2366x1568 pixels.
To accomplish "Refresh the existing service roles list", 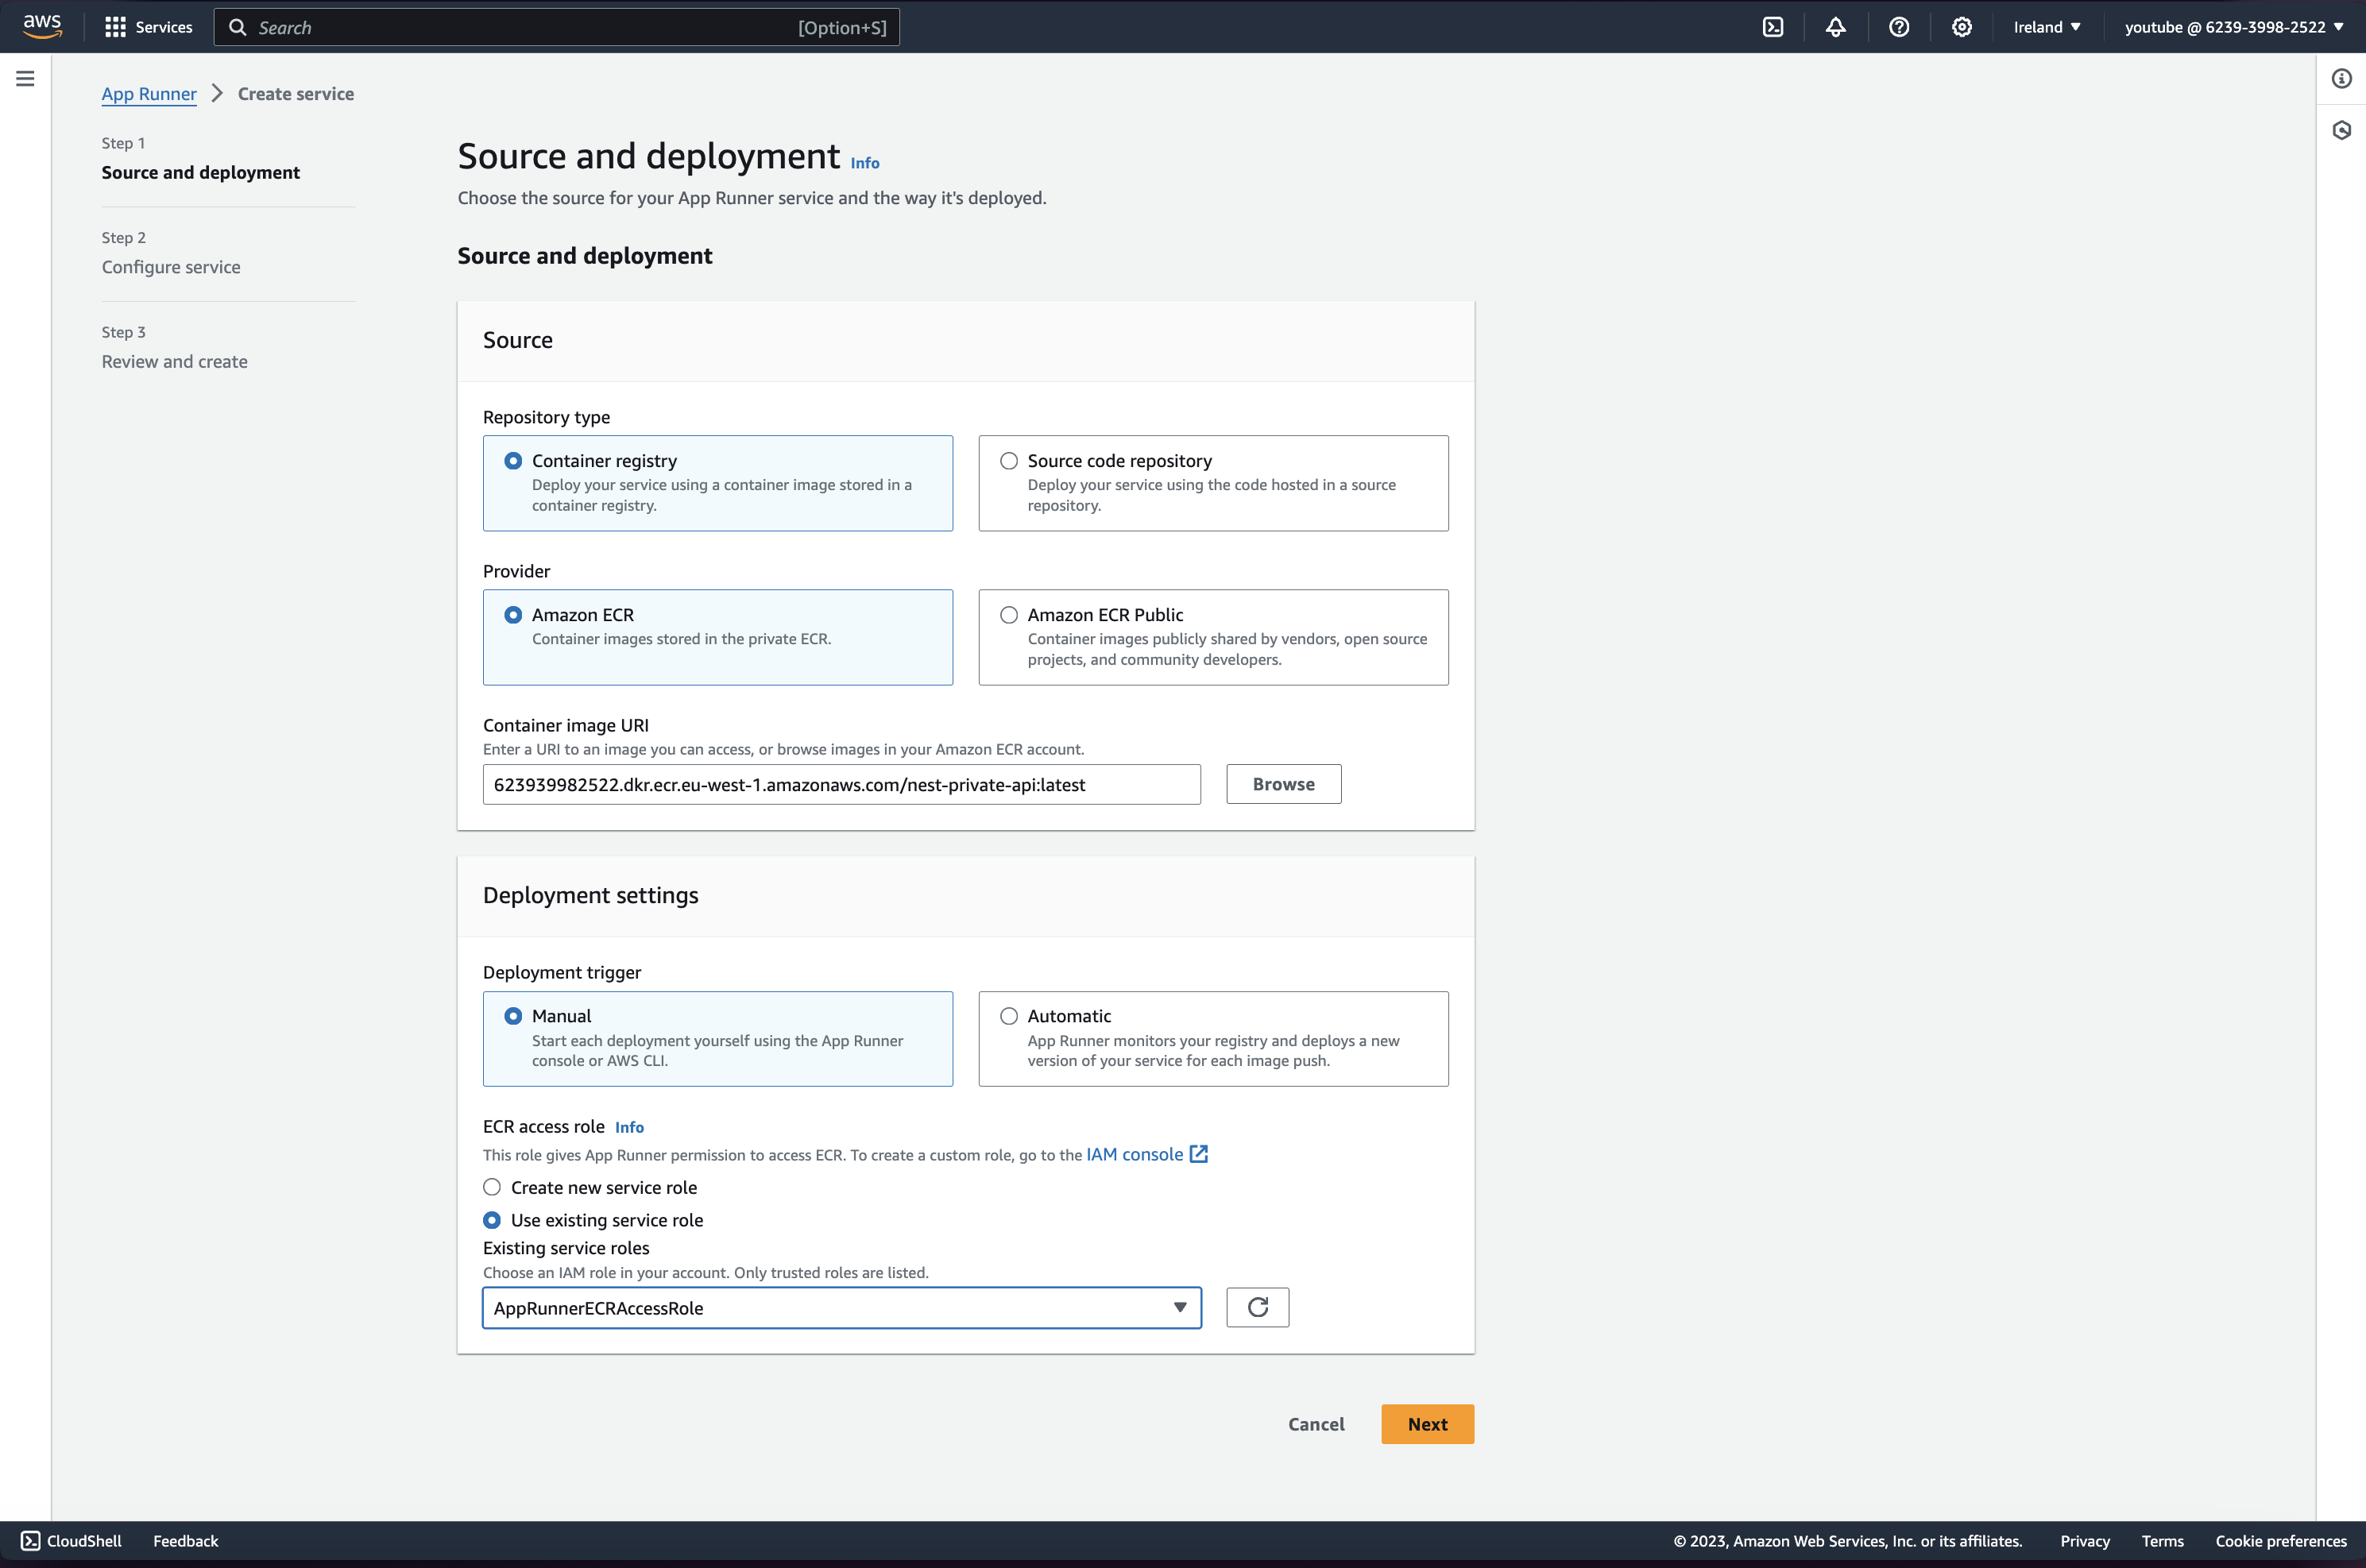I will [x=1257, y=1307].
